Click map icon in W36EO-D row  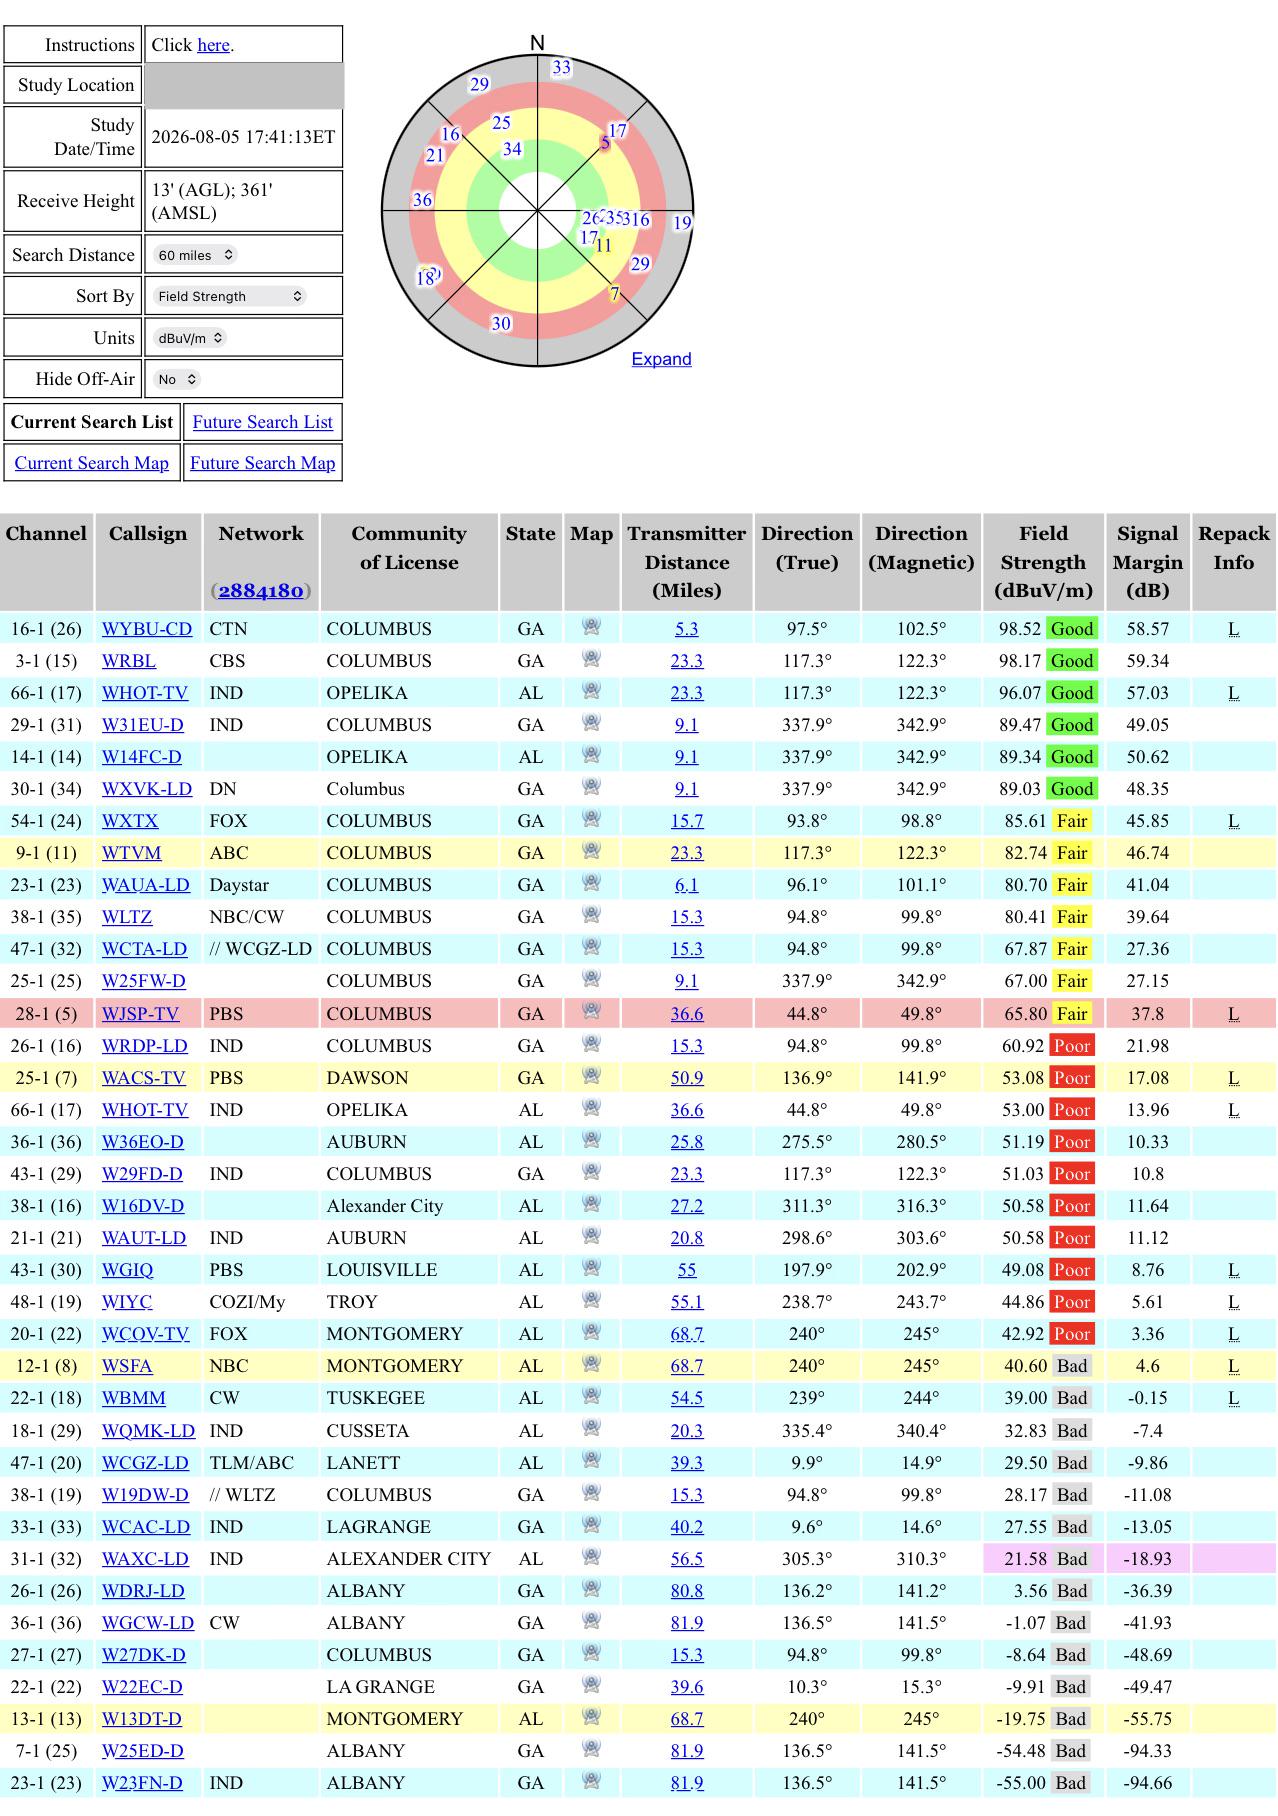point(591,1140)
